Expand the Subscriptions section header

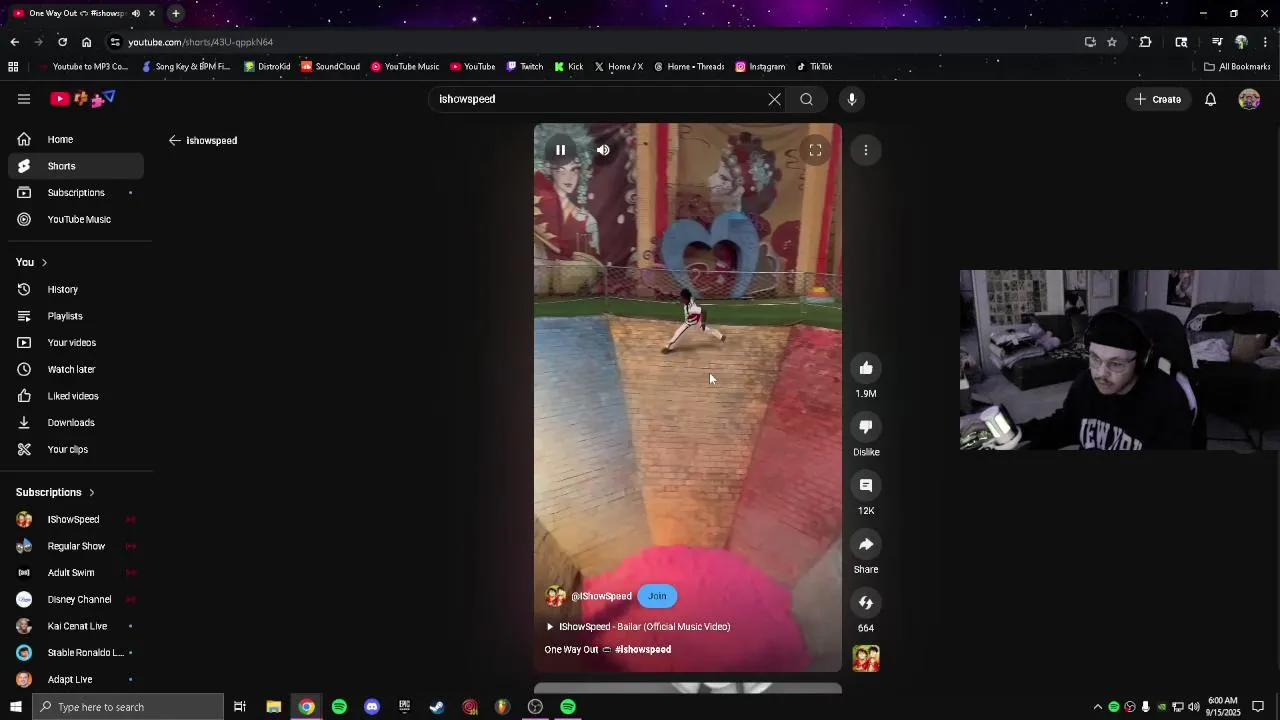coord(55,492)
